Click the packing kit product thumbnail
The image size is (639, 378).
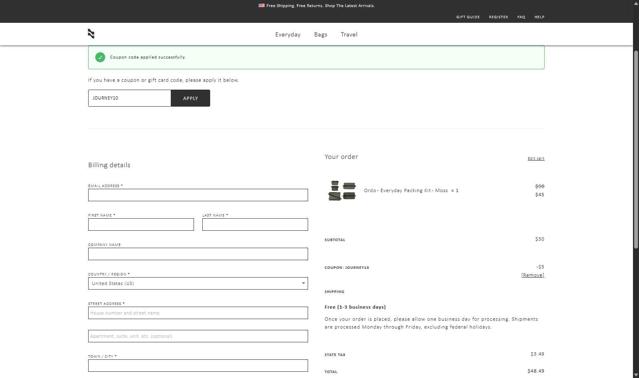342,191
